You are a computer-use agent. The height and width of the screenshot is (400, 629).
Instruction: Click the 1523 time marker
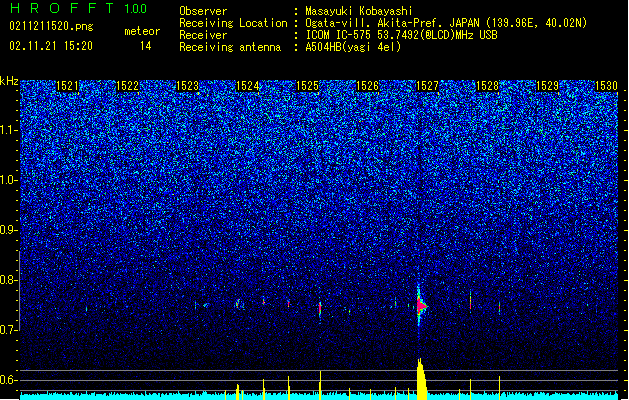click(x=188, y=86)
